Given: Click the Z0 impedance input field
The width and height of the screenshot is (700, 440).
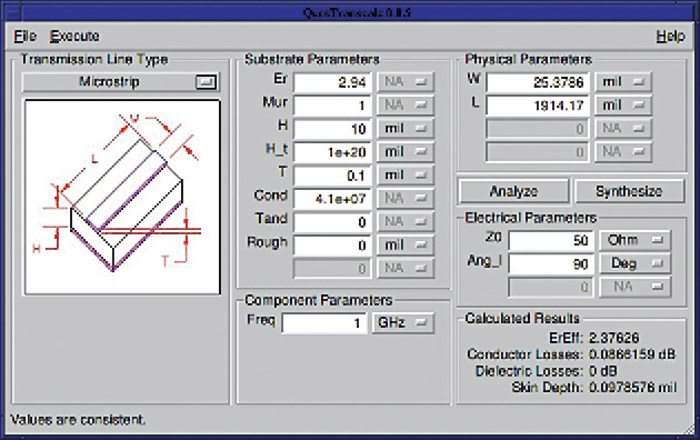Looking at the screenshot, I should pos(551,241).
